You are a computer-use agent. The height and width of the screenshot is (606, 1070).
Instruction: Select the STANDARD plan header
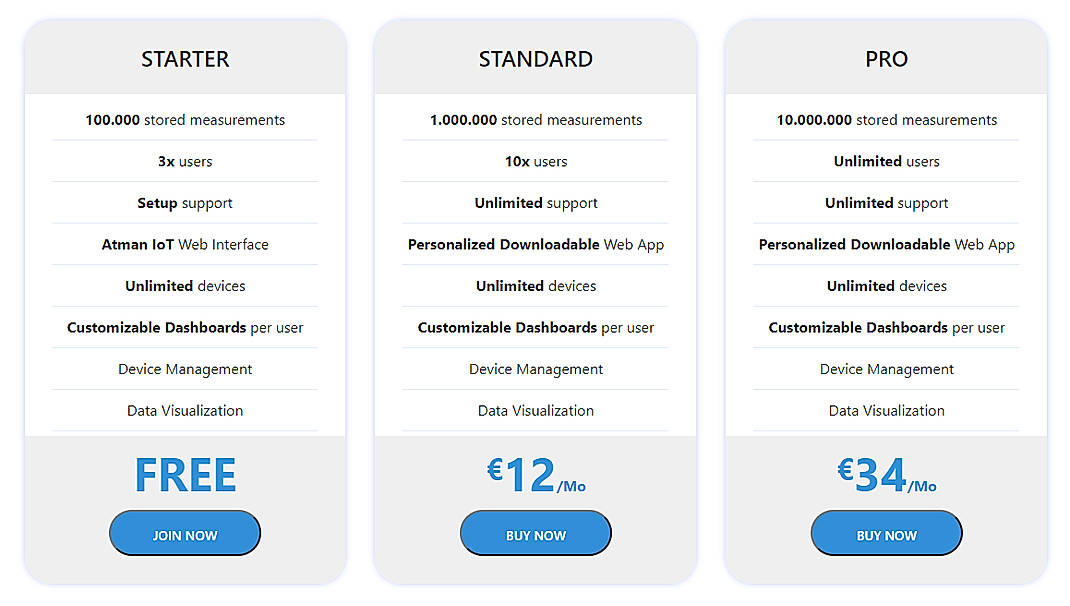[535, 59]
